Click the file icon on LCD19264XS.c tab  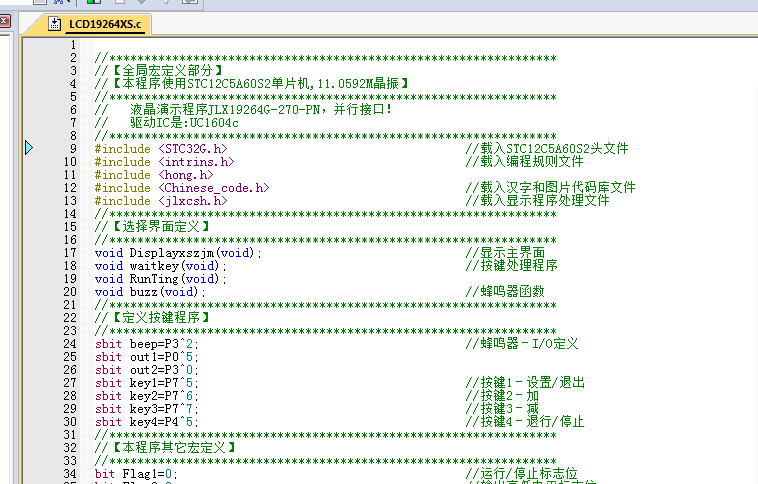(x=55, y=24)
